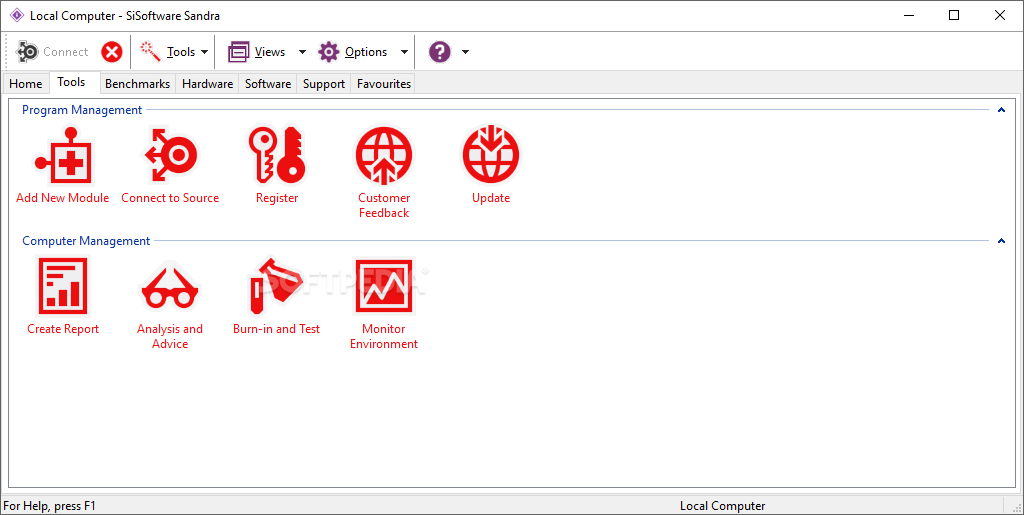Minimize the Sandra window
This screenshot has width=1024, height=515.
(x=908, y=15)
